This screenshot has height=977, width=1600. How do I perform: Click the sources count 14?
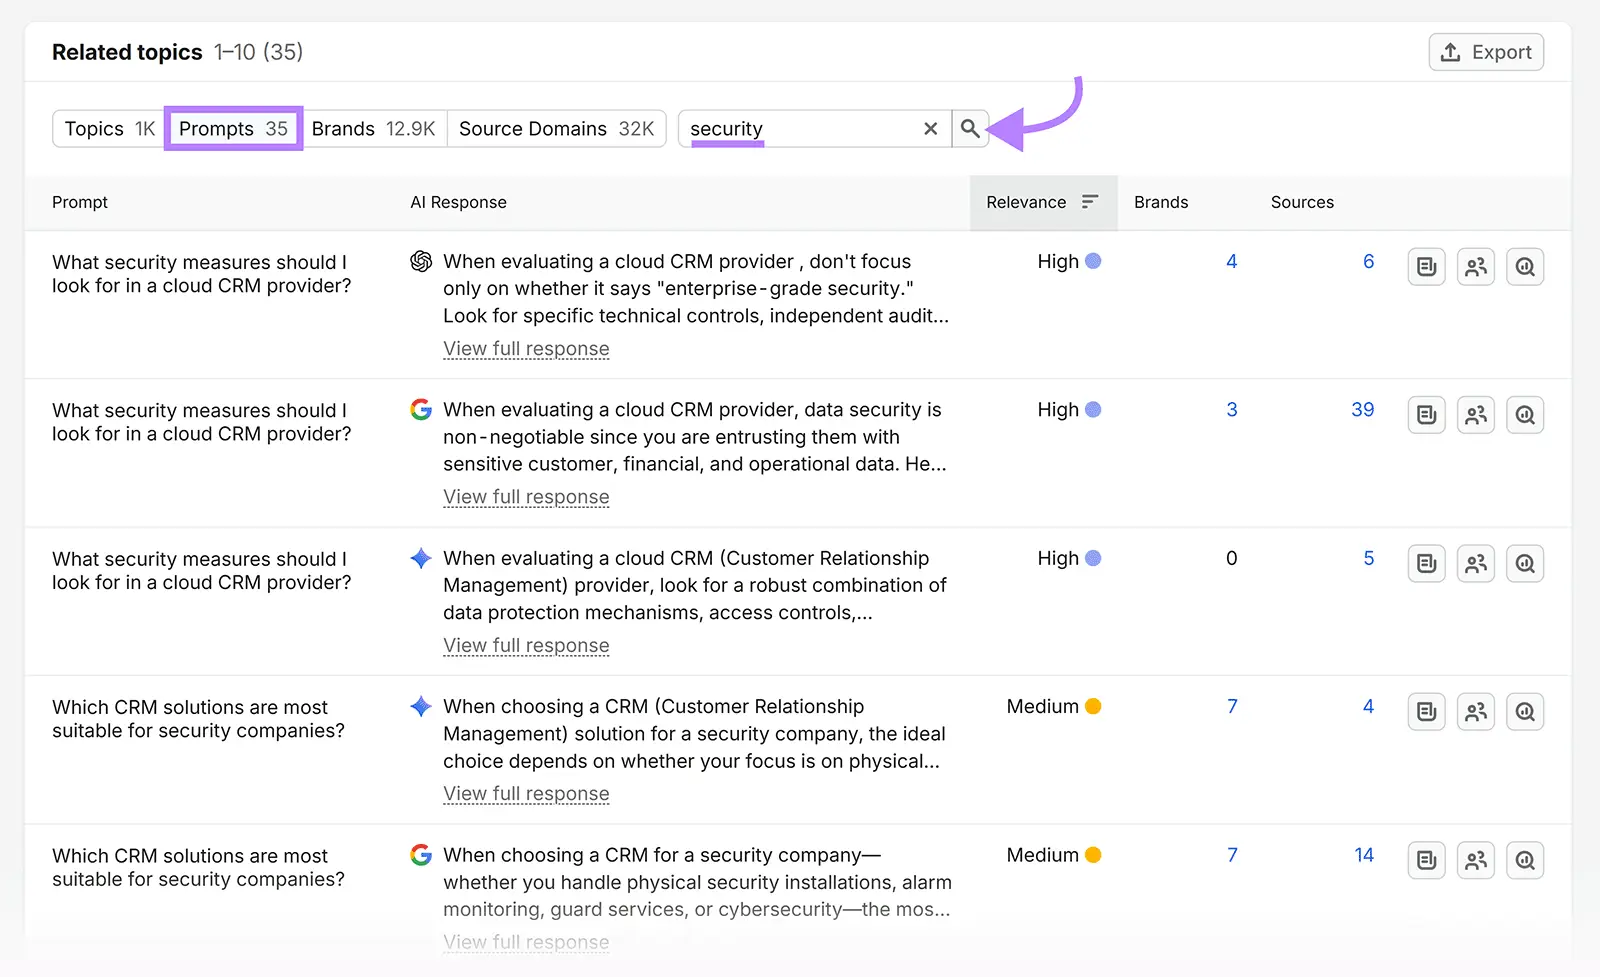1364,855
